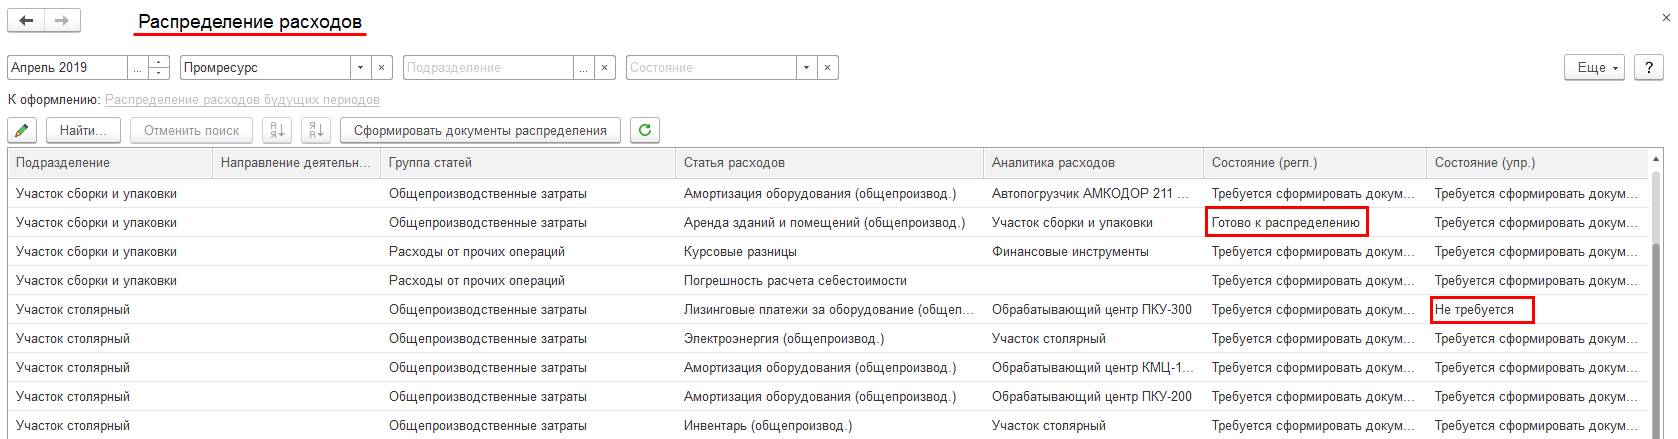Image resolution: width=1678 pixels, height=439 pixels.
Task: Click the Статья расходов column header
Action: point(734,162)
